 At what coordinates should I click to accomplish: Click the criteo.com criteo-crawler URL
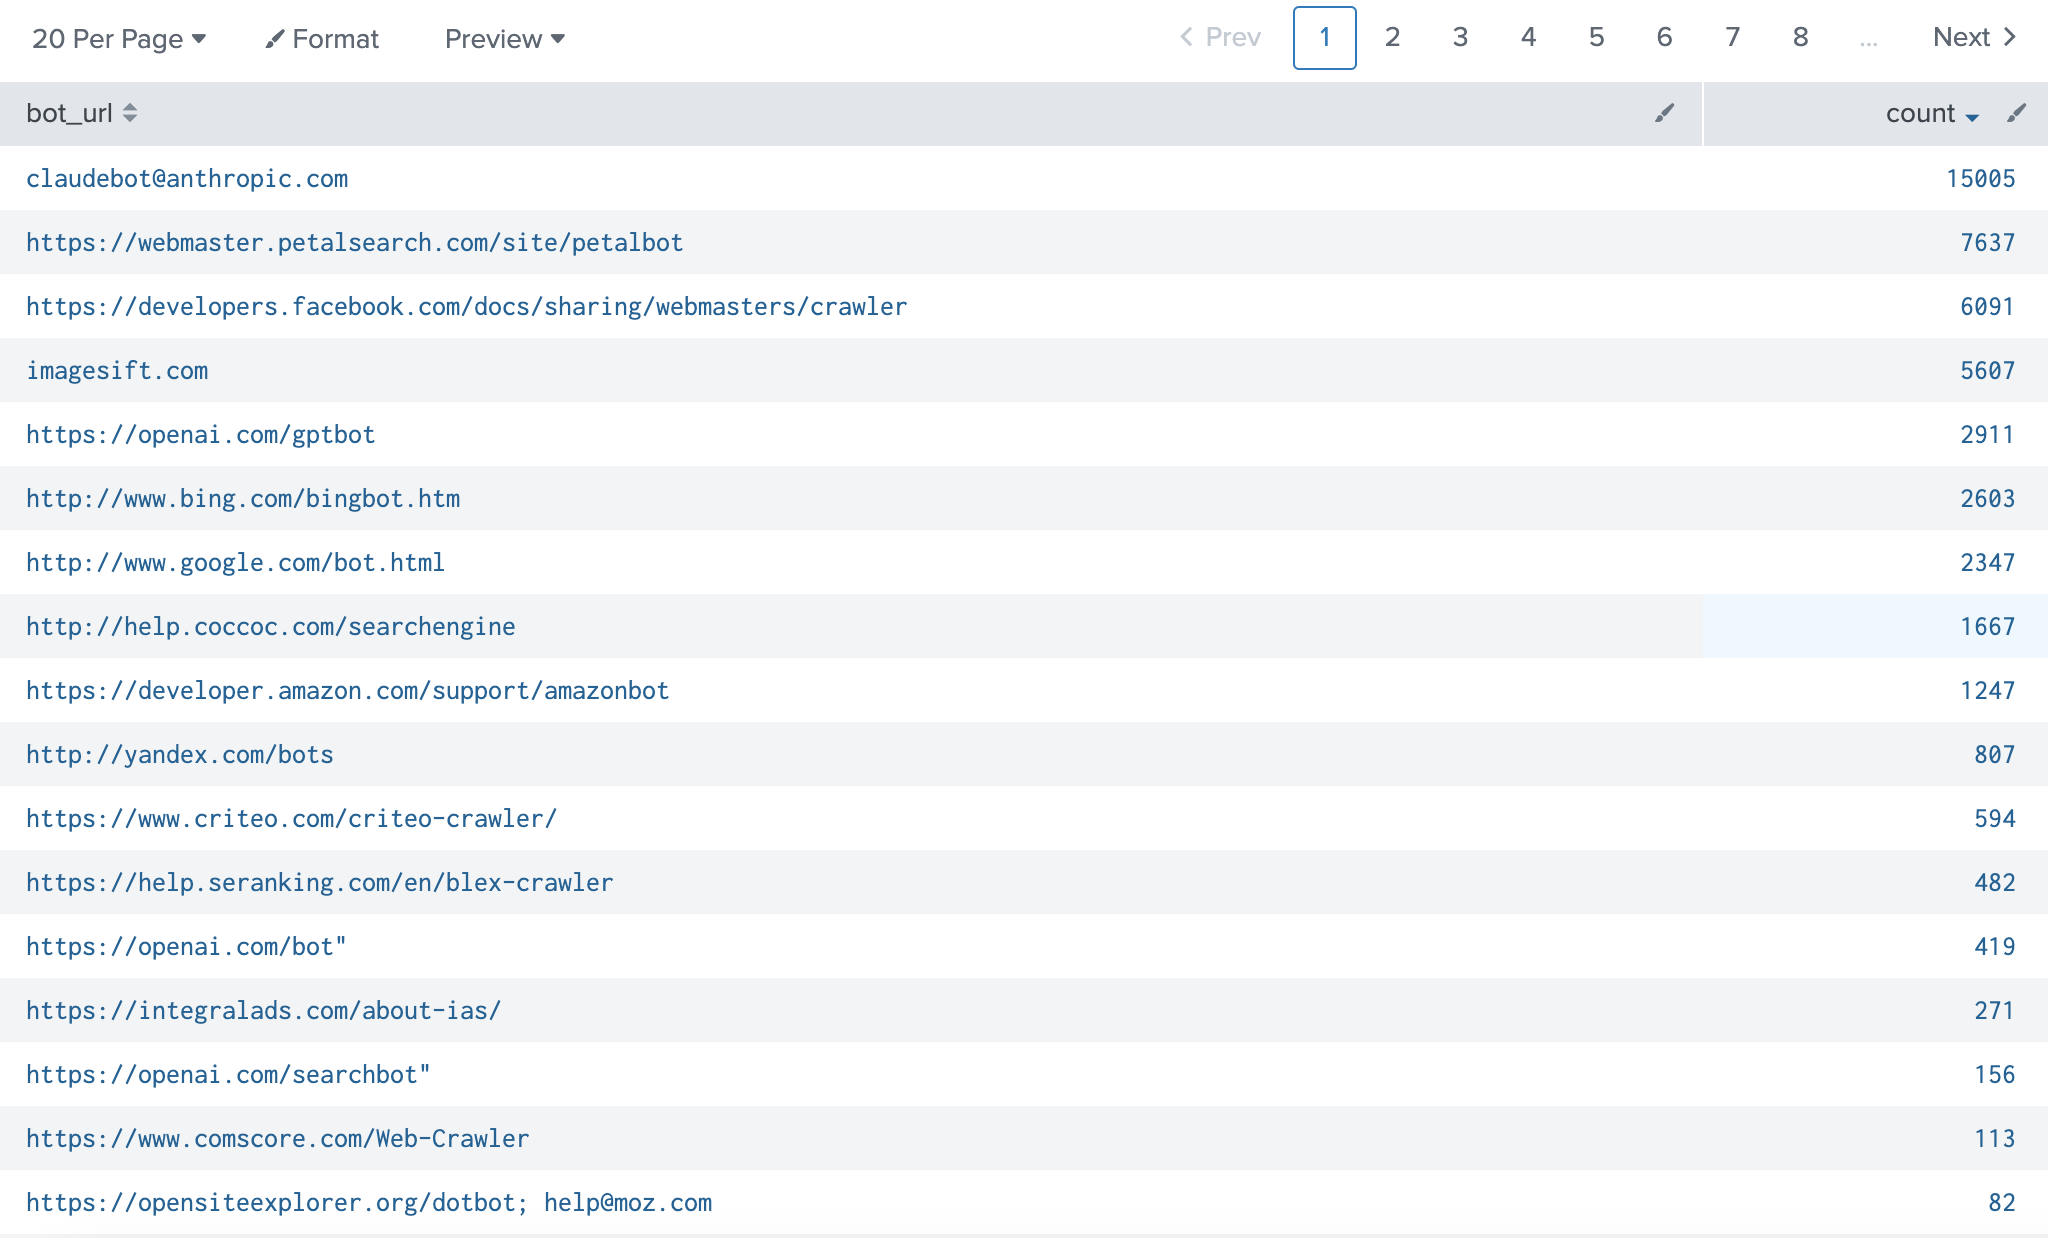(292, 818)
